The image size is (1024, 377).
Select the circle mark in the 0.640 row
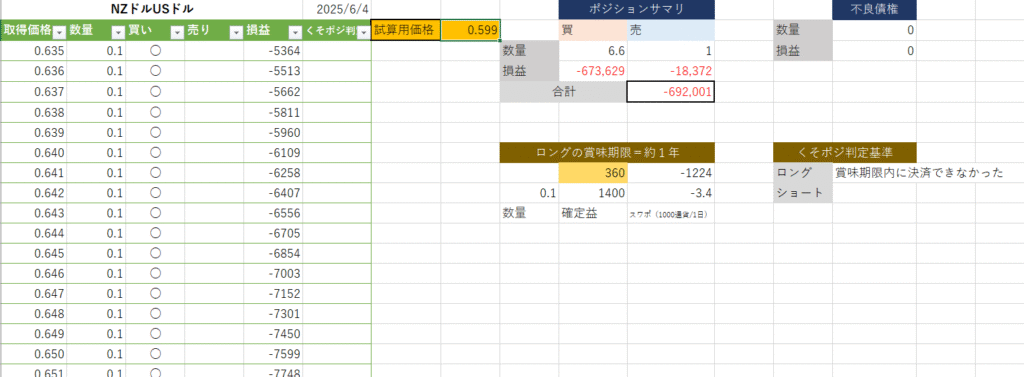pos(155,153)
